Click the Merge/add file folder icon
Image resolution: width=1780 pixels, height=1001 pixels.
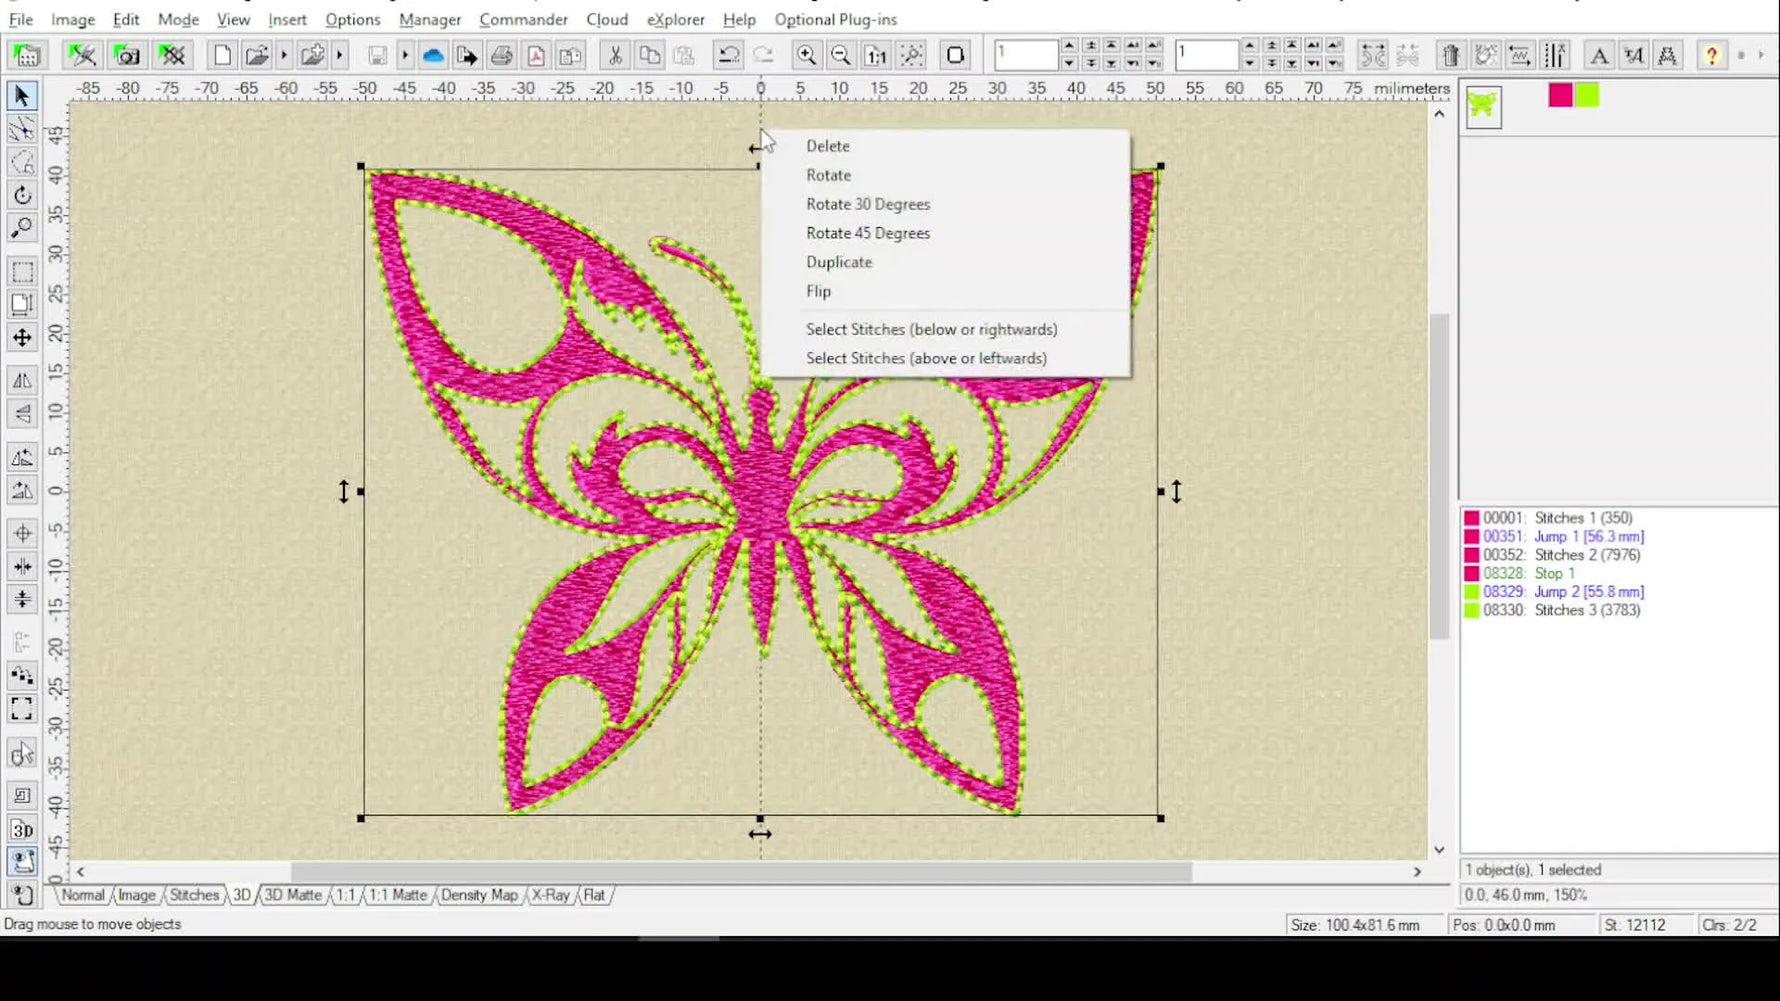click(312, 56)
